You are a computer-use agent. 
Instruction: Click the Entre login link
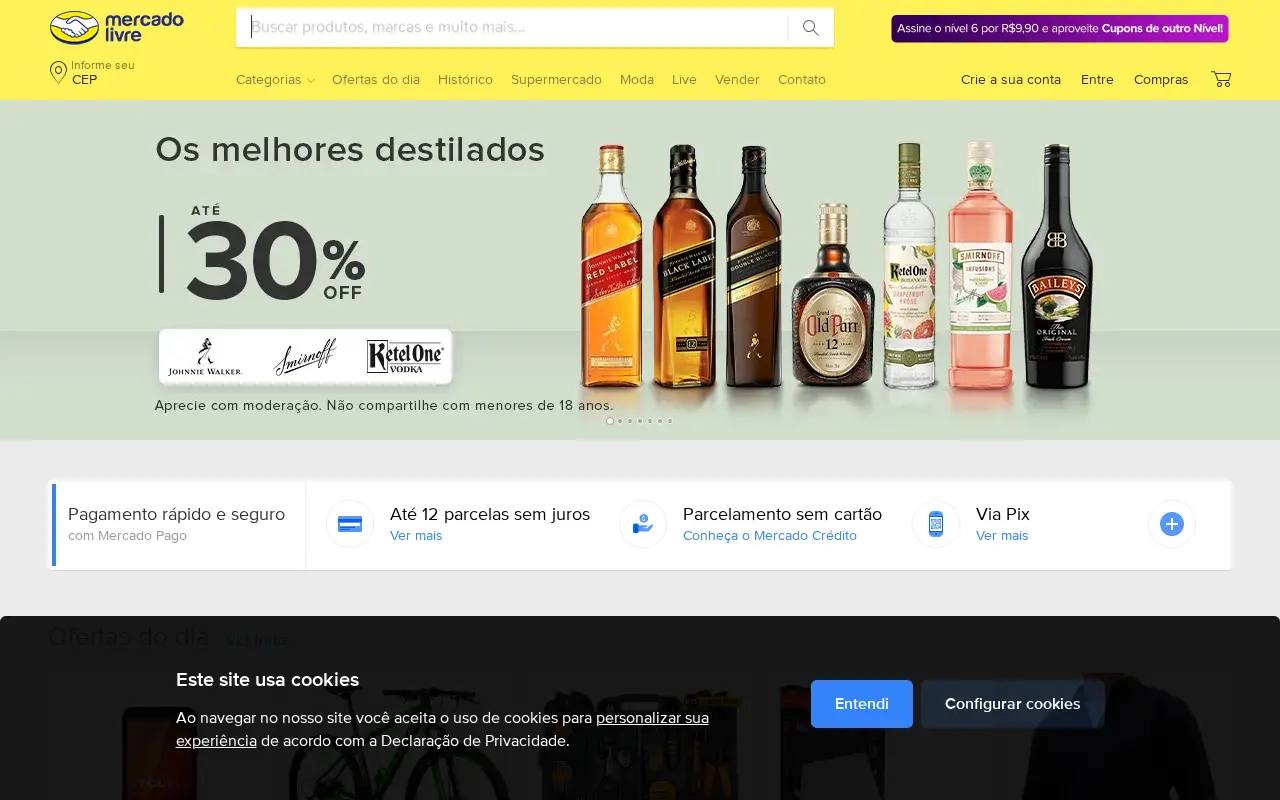1097,80
